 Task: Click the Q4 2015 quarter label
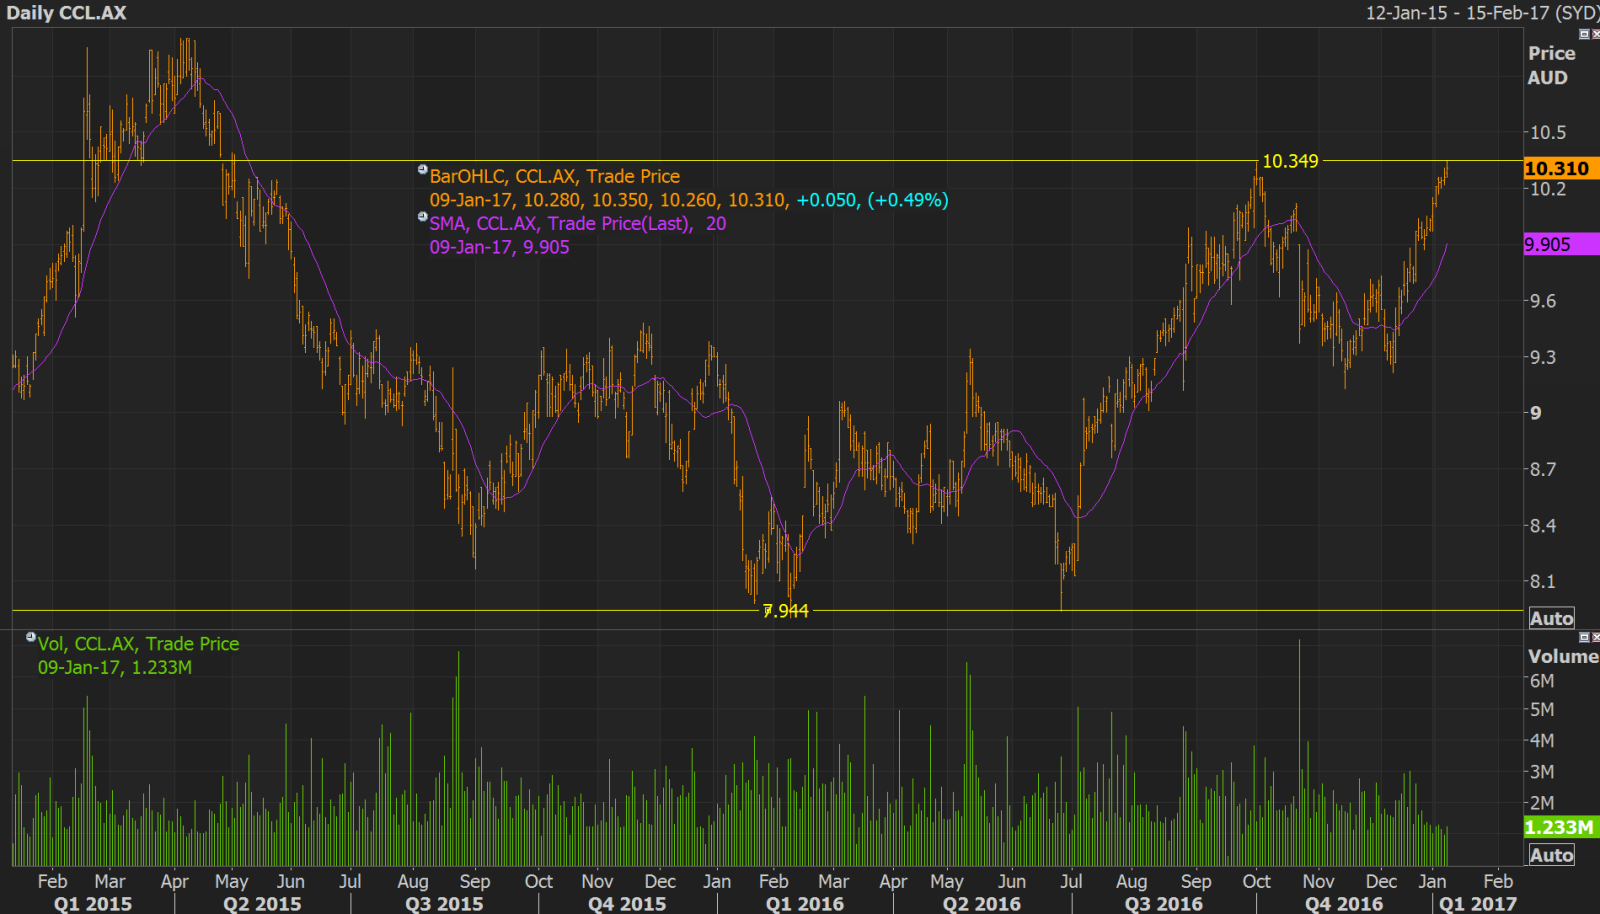pos(627,904)
